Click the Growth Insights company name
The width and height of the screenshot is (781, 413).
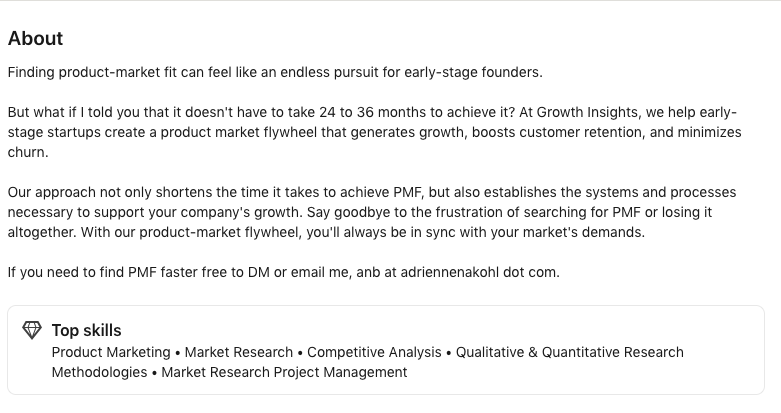click(x=588, y=112)
